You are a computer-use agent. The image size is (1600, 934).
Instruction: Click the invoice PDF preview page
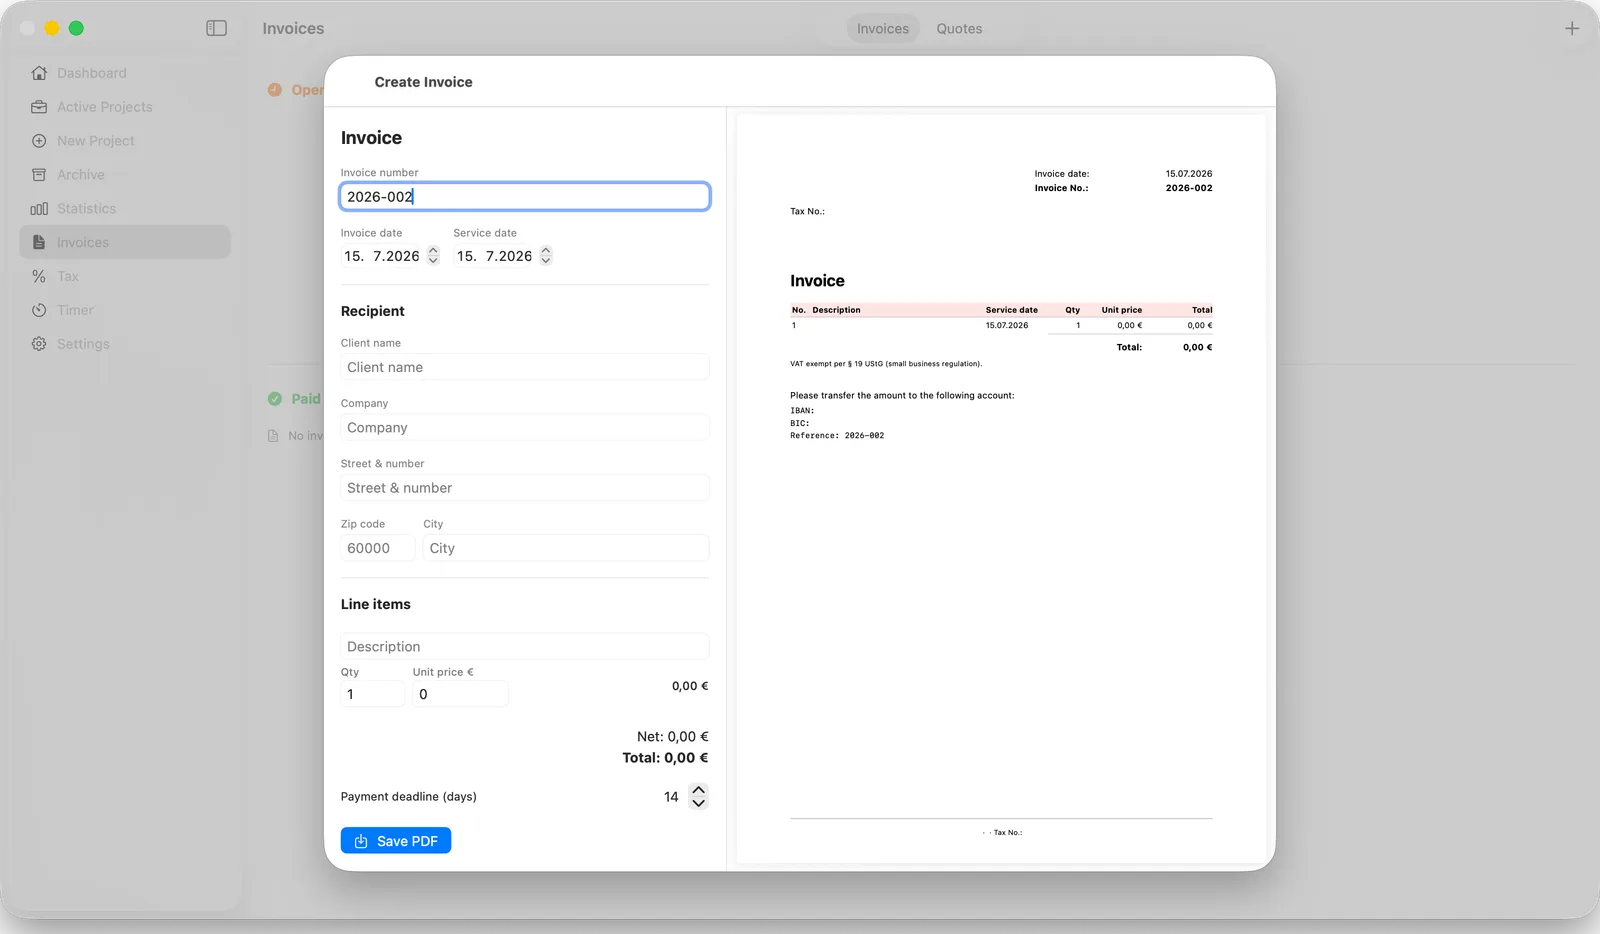pyautogui.click(x=1001, y=488)
